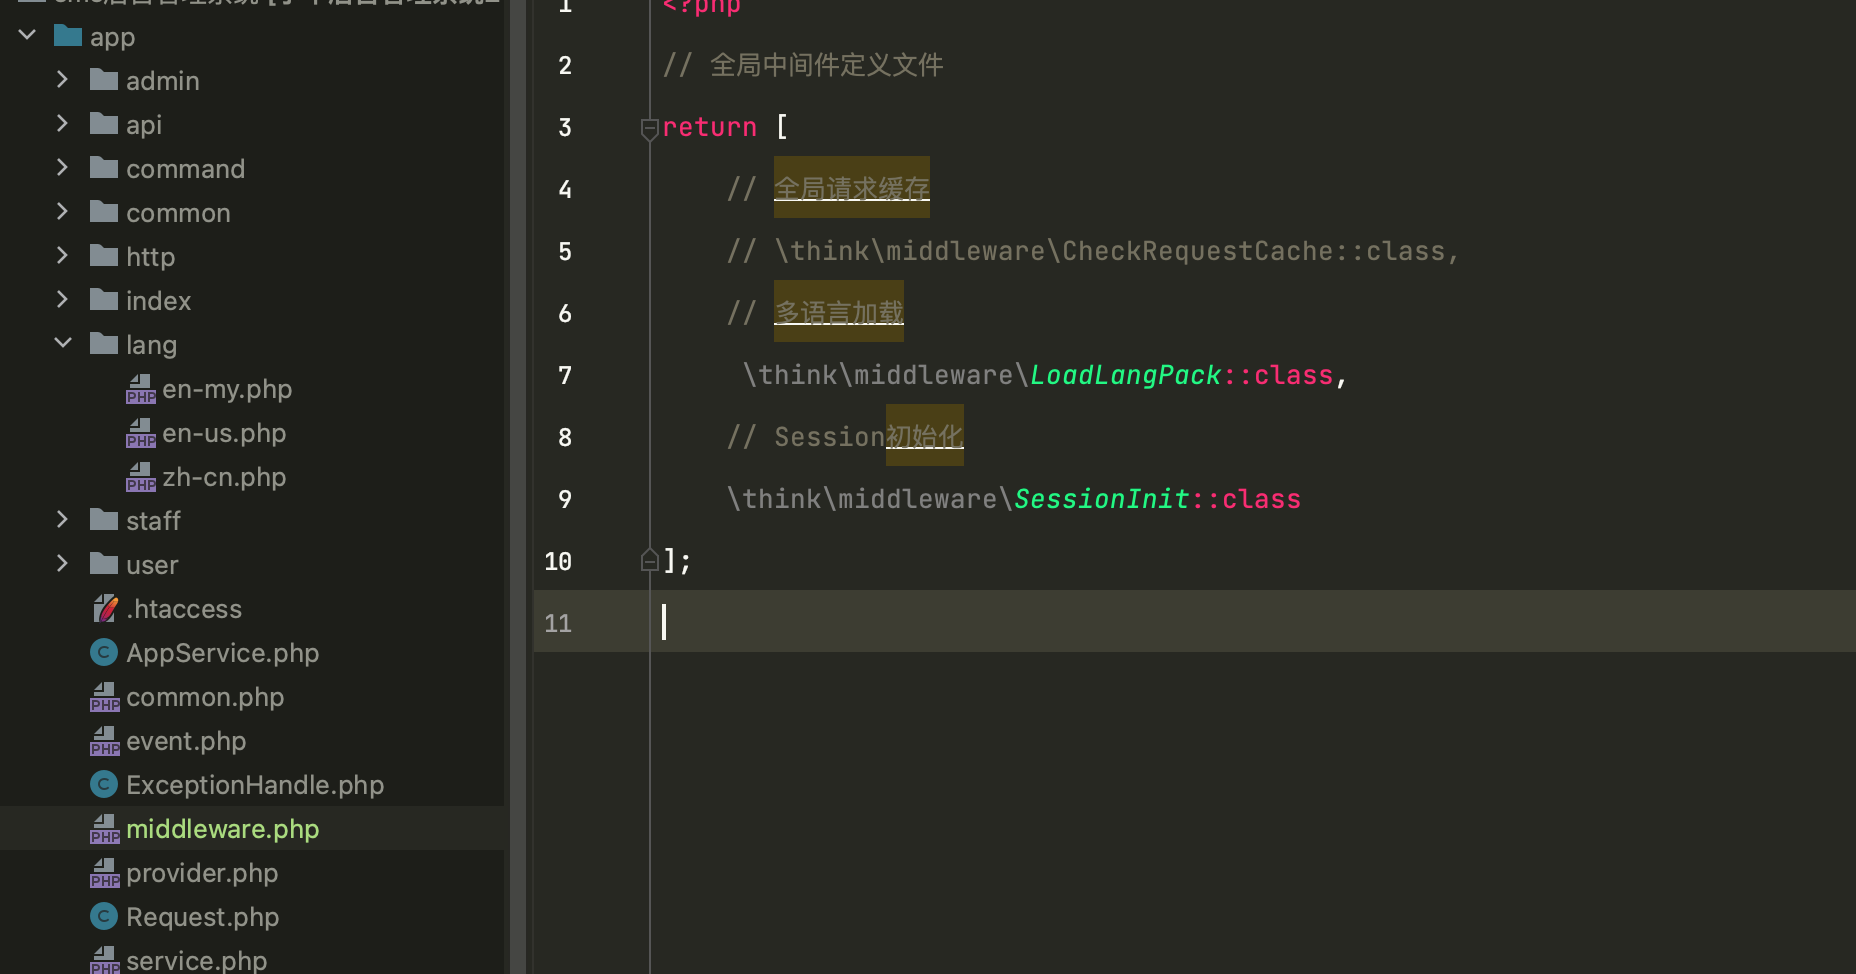
Task: Expand the staff folder chevron
Action: [x=62, y=520]
